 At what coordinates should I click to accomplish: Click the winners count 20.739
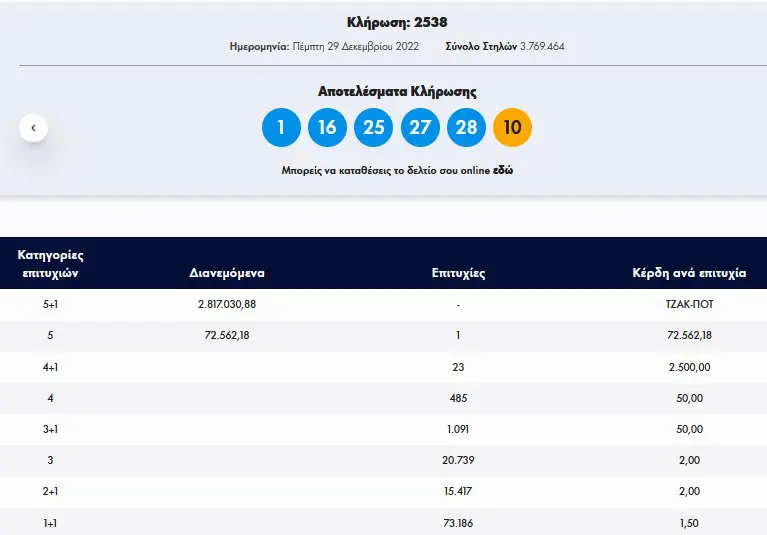pyautogui.click(x=458, y=460)
